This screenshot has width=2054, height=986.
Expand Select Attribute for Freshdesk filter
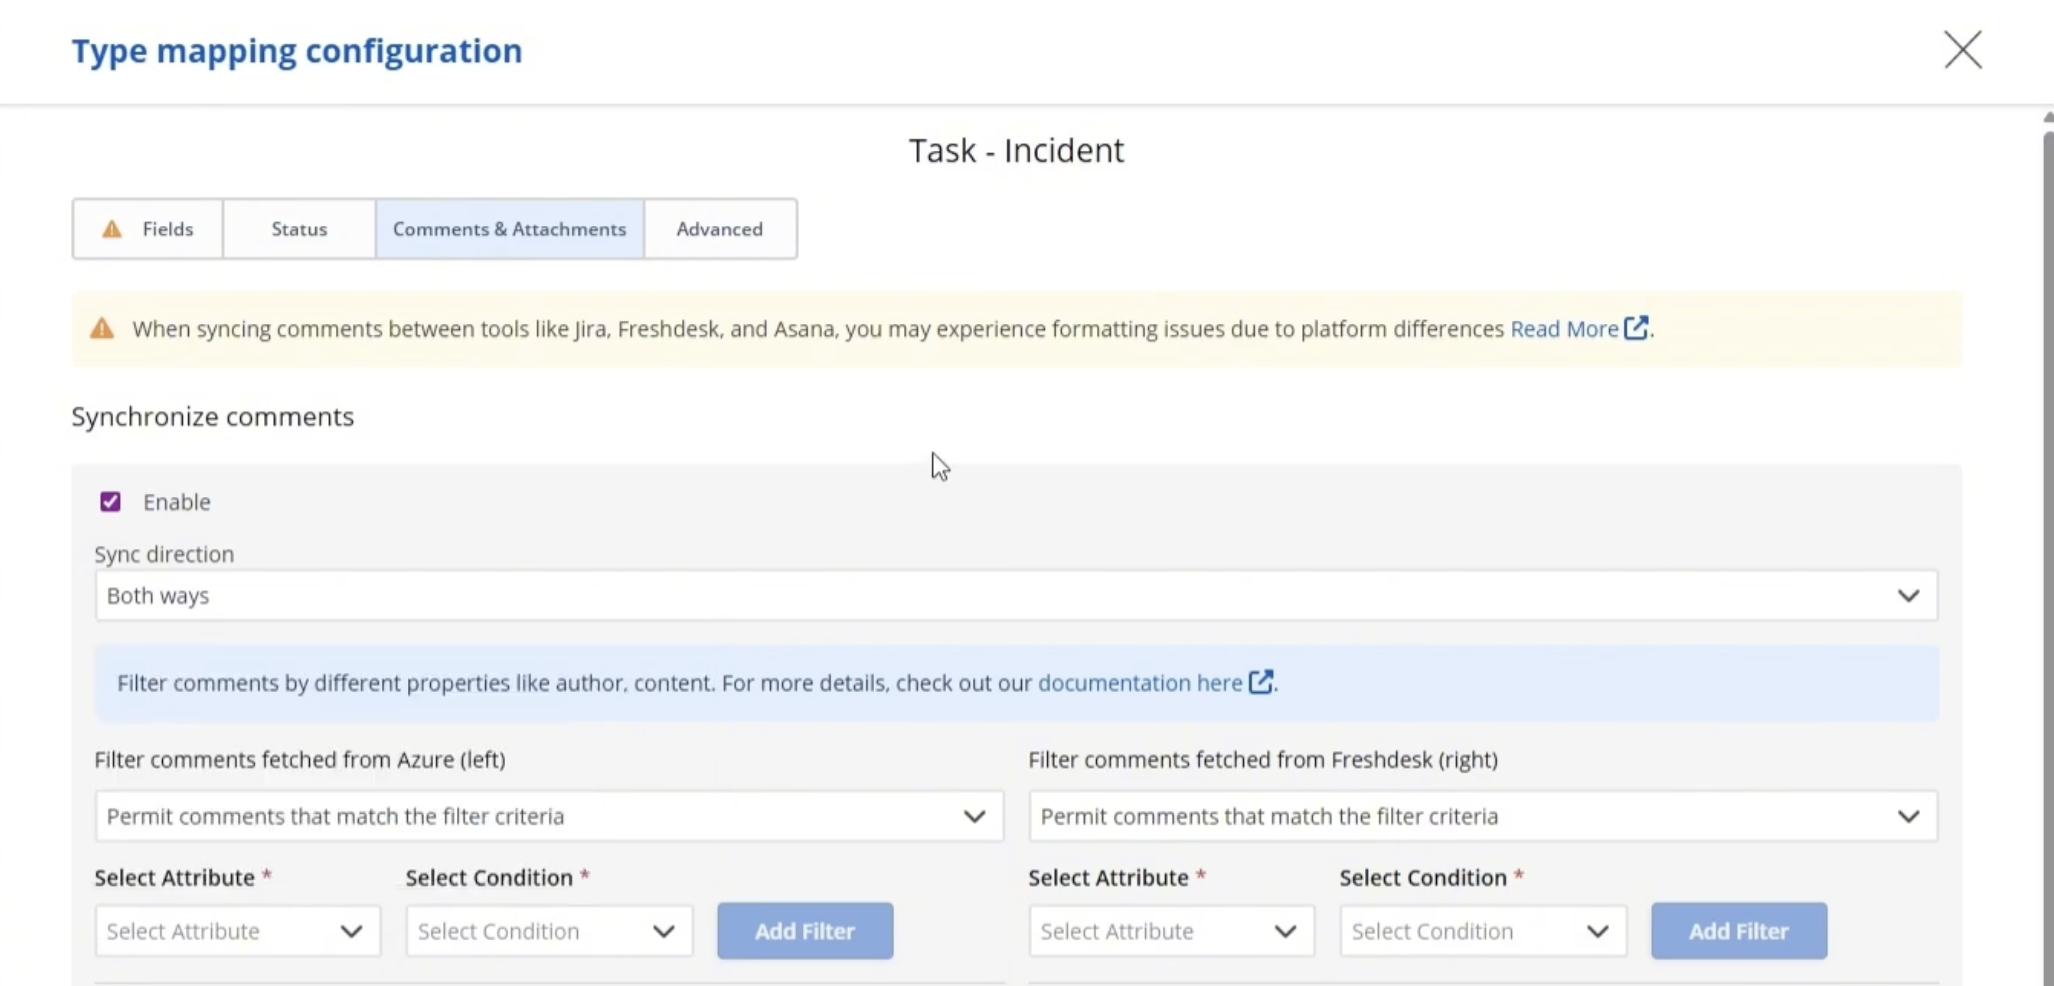pyautogui.click(x=1171, y=931)
